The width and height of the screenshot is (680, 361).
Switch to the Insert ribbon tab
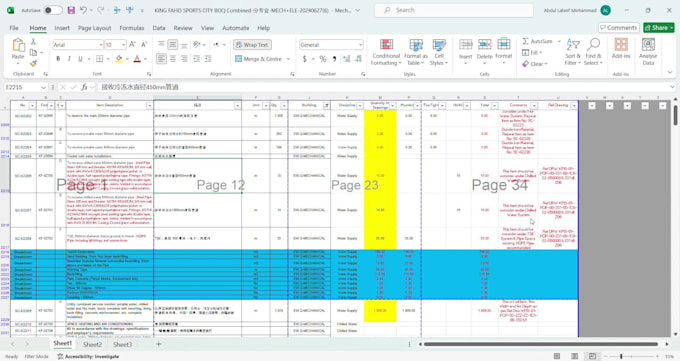tap(62, 28)
